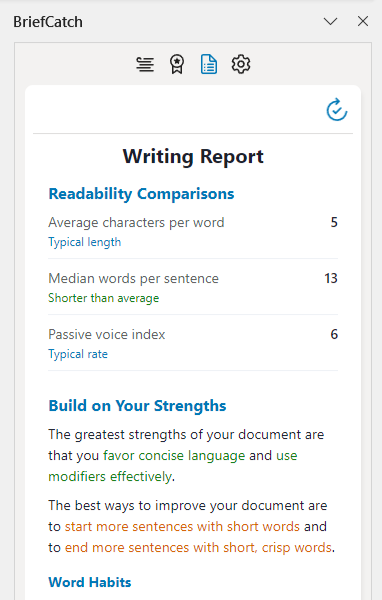Image resolution: width=382 pixels, height=600 pixels.
Task: Select the Readability Comparisons heading
Action: click(x=141, y=194)
